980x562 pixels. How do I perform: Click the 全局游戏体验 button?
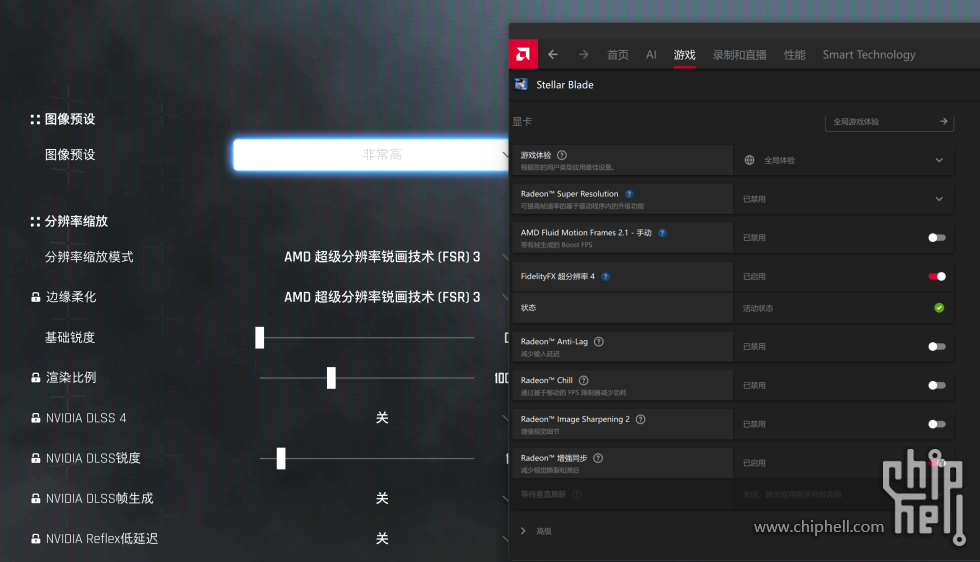[889, 122]
